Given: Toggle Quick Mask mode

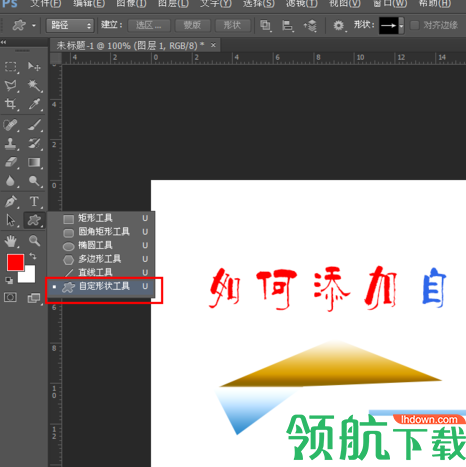Looking at the screenshot, I should click(10, 297).
